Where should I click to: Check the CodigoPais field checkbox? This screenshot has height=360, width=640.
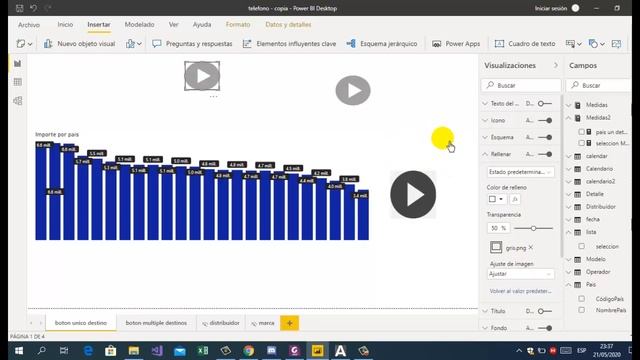(581, 299)
